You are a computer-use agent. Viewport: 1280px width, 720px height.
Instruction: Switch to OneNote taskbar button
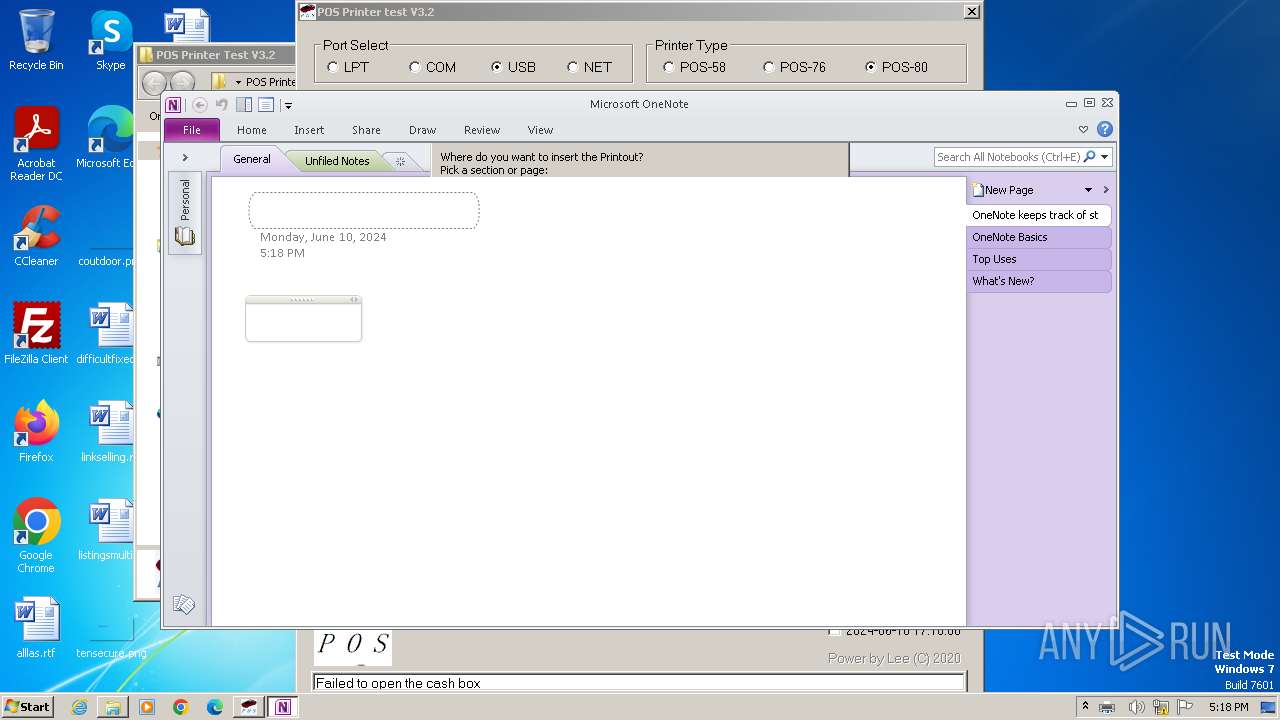tap(283, 707)
